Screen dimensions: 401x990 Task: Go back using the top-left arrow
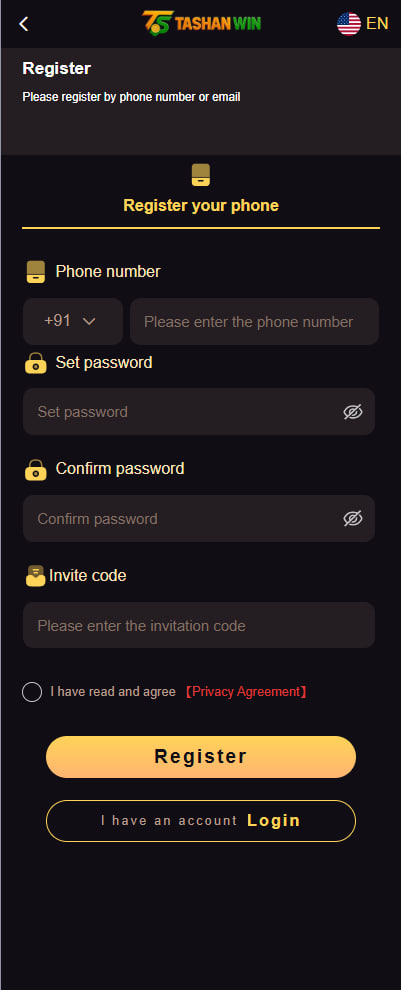pyautogui.click(x=23, y=24)
